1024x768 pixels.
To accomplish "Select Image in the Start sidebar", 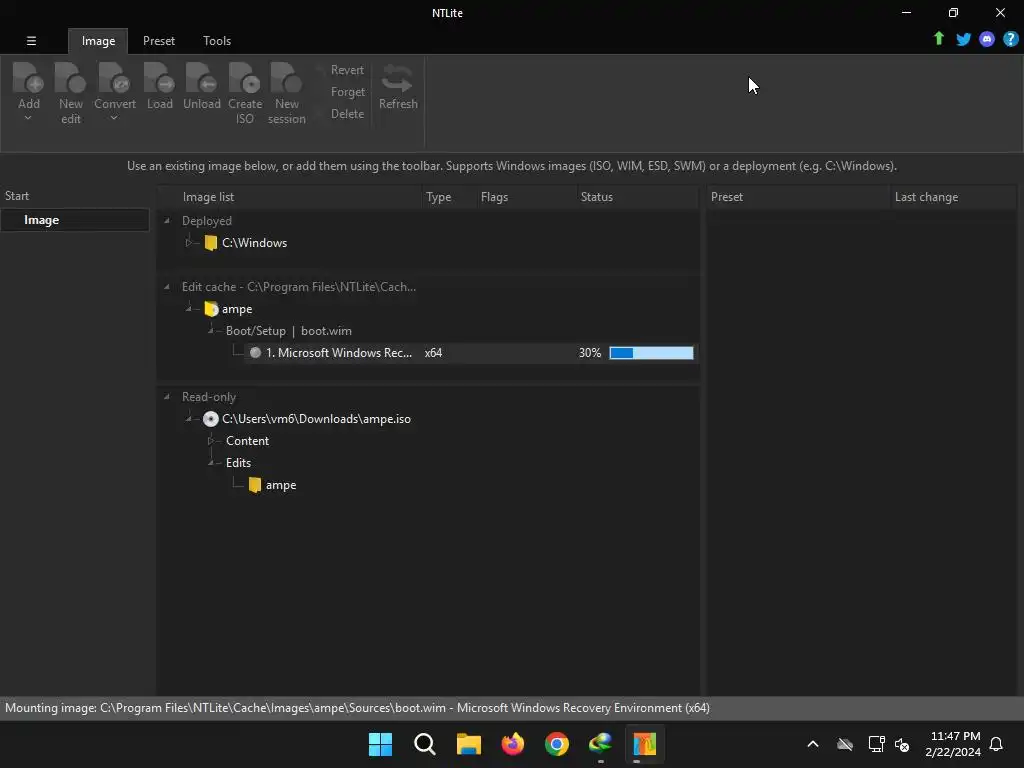I will [74, 220].
